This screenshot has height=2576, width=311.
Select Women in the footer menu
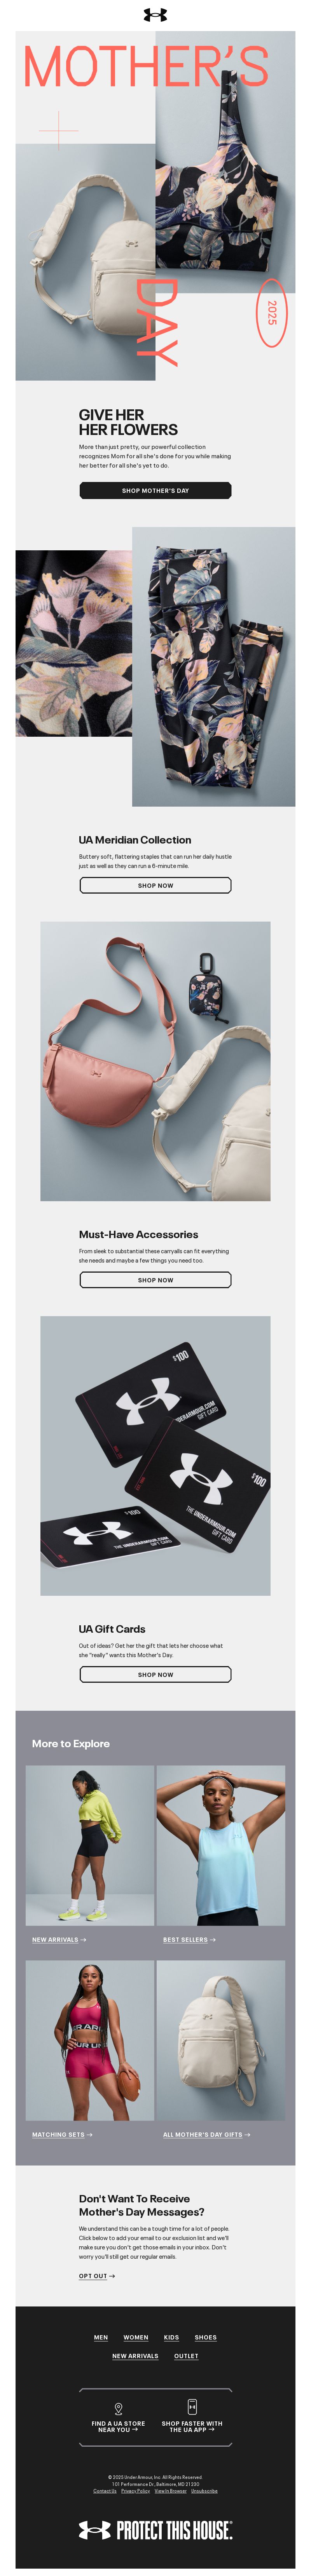click(136, 2337)
